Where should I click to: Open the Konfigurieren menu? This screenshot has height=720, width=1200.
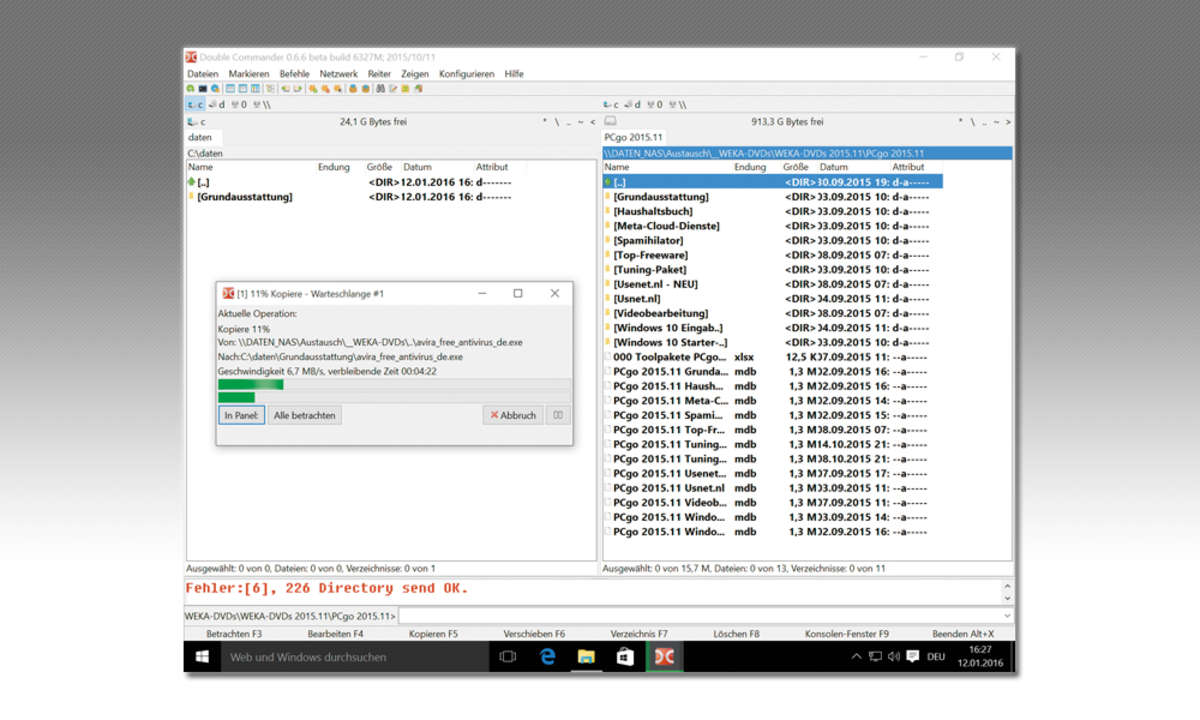click(x=466, y=74)
